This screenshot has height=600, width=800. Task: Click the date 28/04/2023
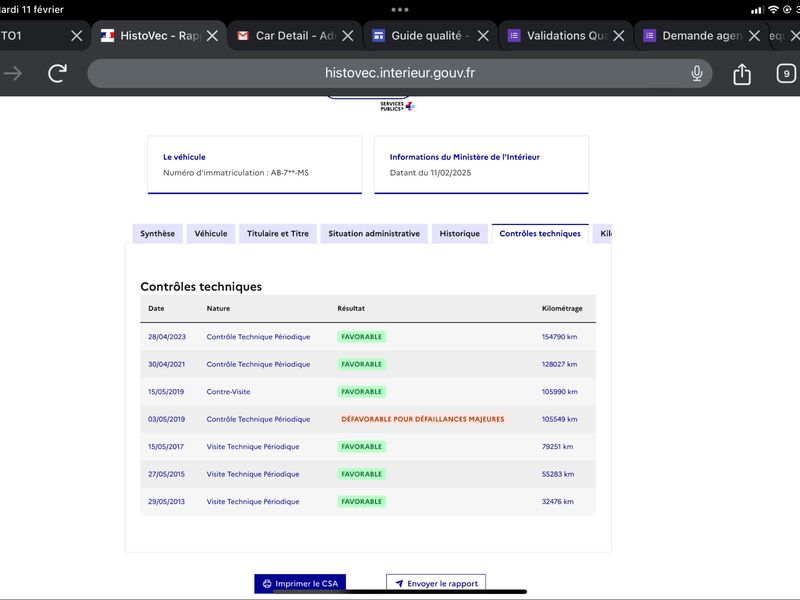(x=167, y=337)
